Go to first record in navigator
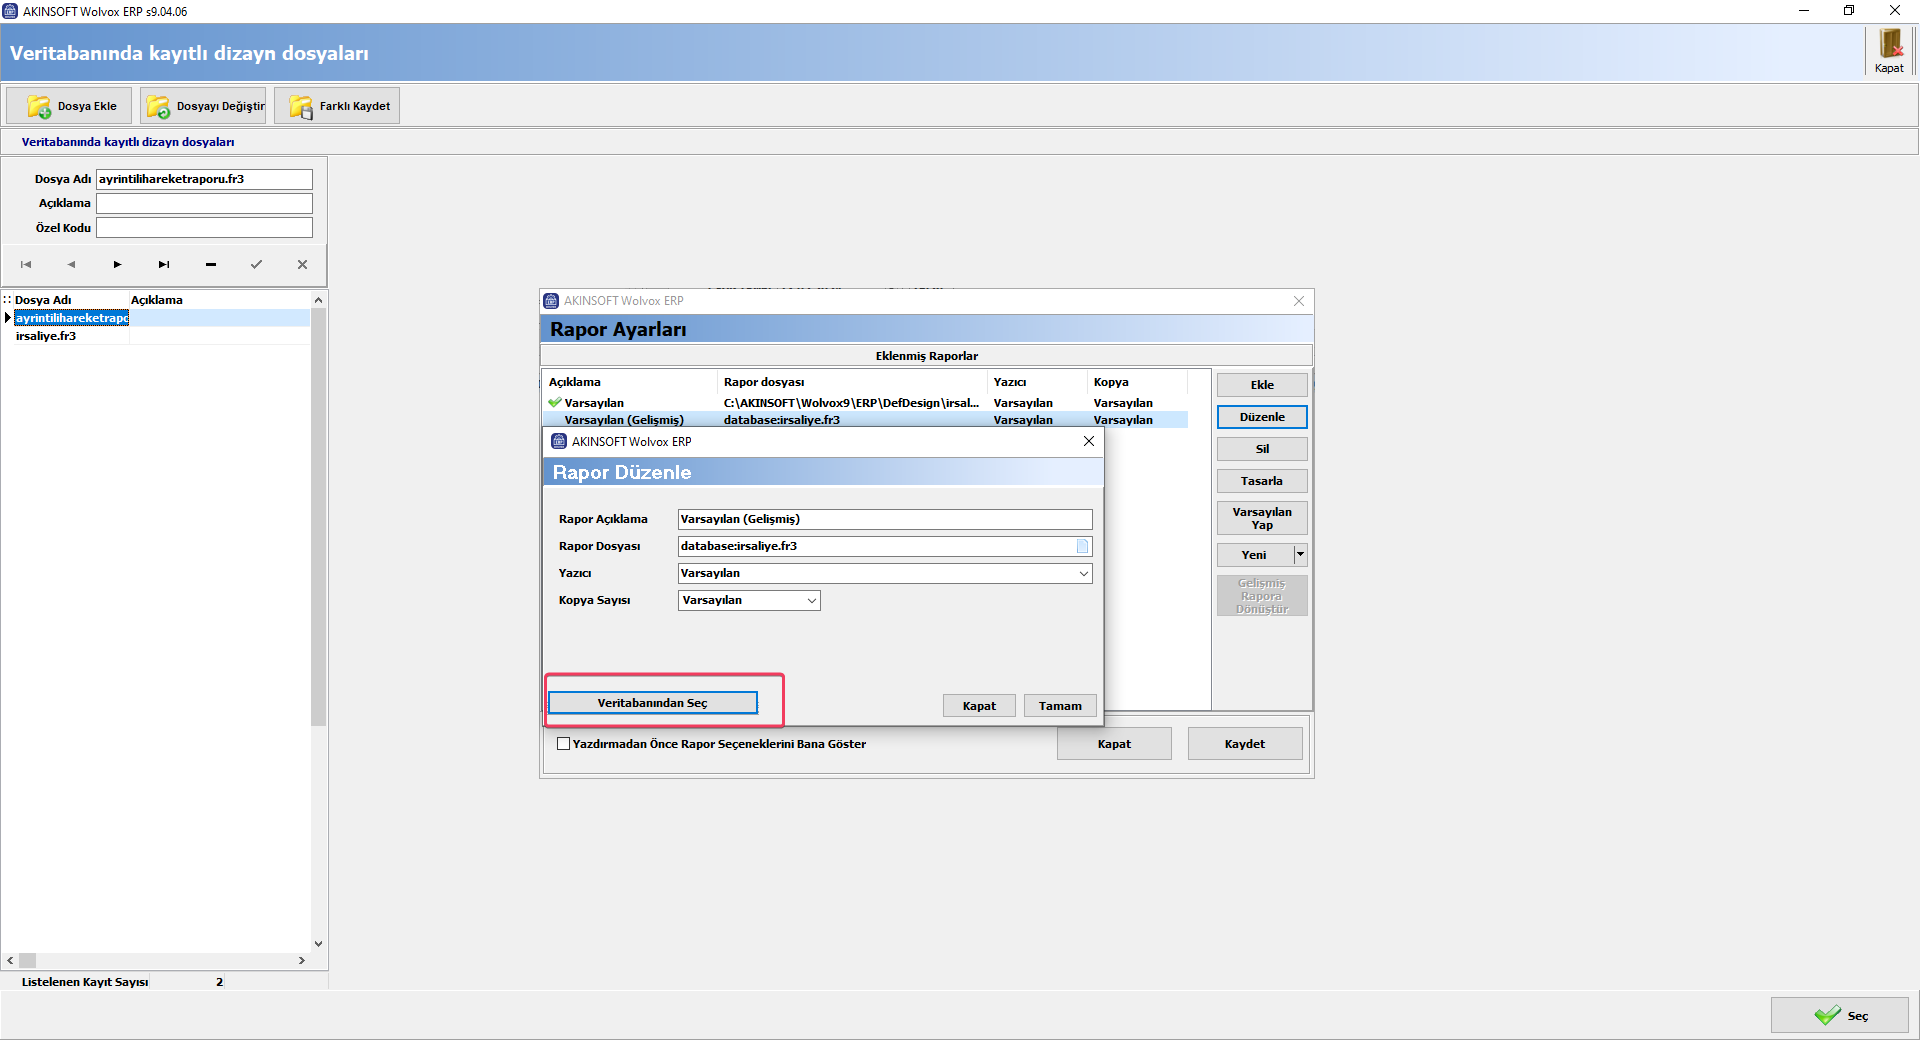This screenshot has width=1920, height=1040. tap(26, 265)
